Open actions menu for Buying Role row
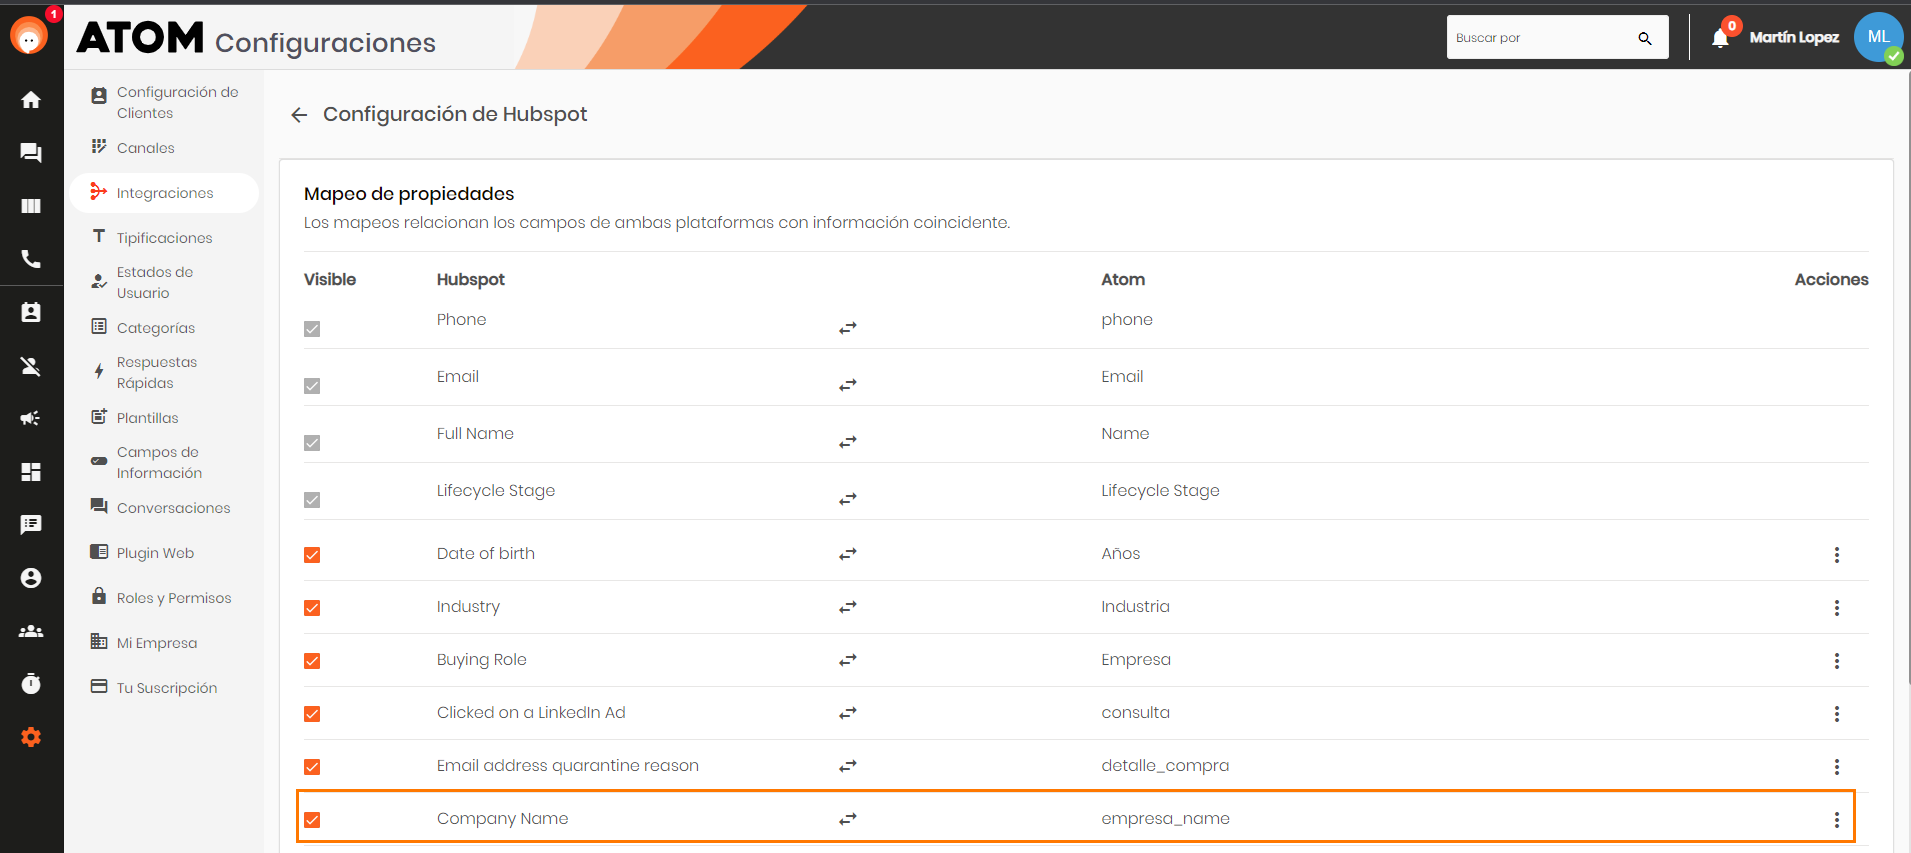 tap(1837, 661)
